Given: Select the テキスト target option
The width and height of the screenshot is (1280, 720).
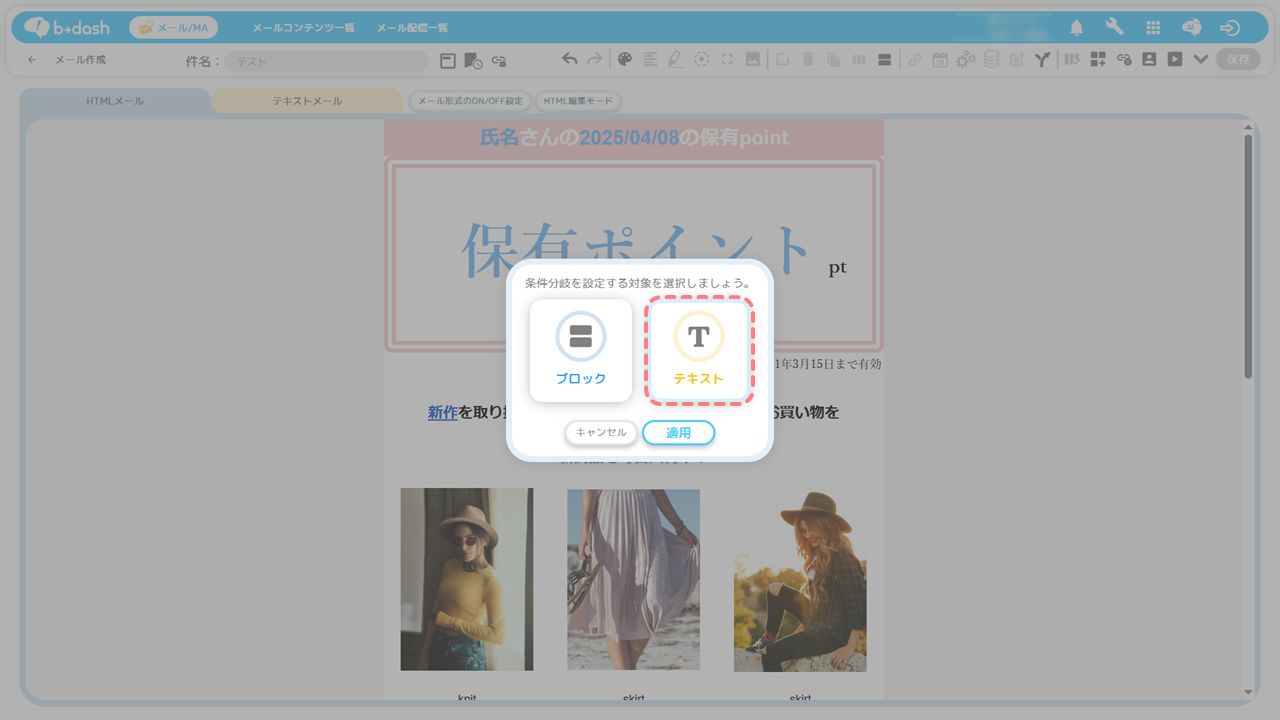Looking at the screenshot, I should [699, 351].
